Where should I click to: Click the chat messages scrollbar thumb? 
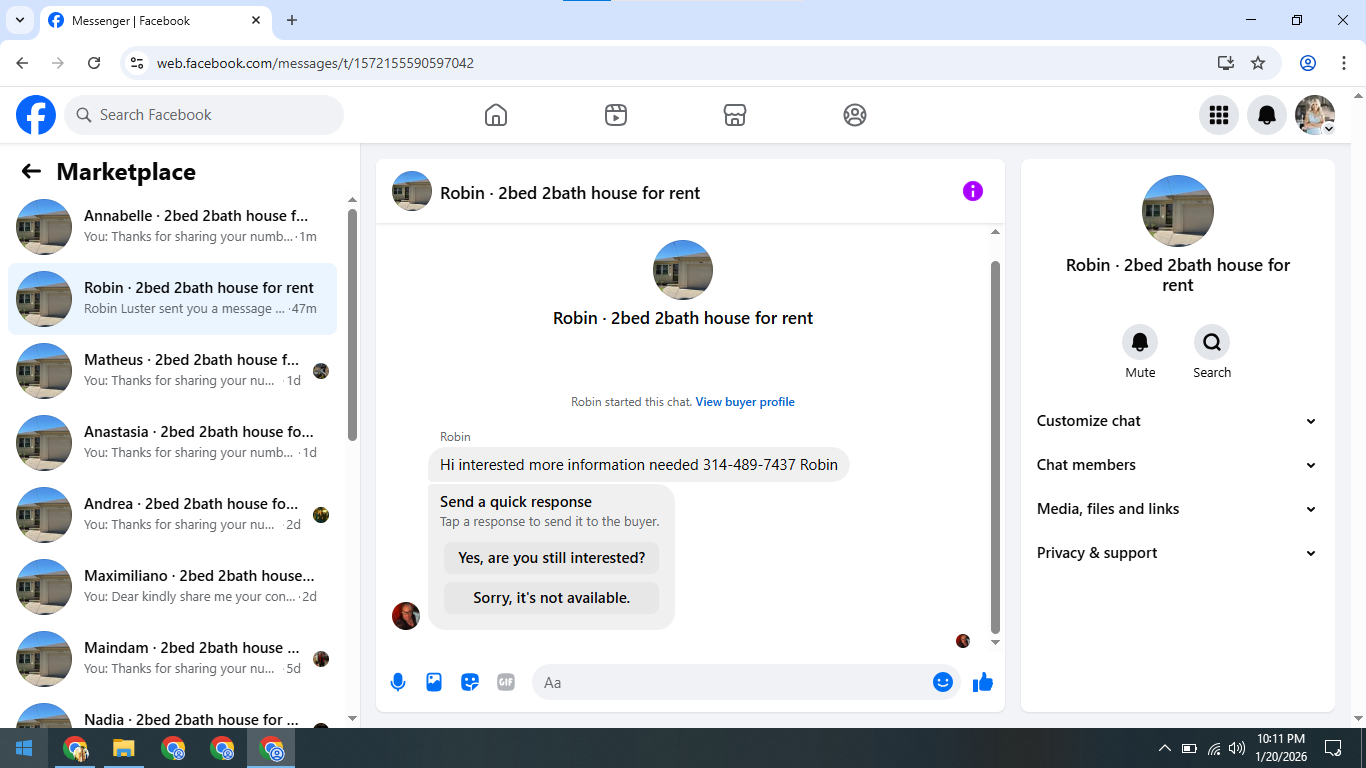point(995,447)
